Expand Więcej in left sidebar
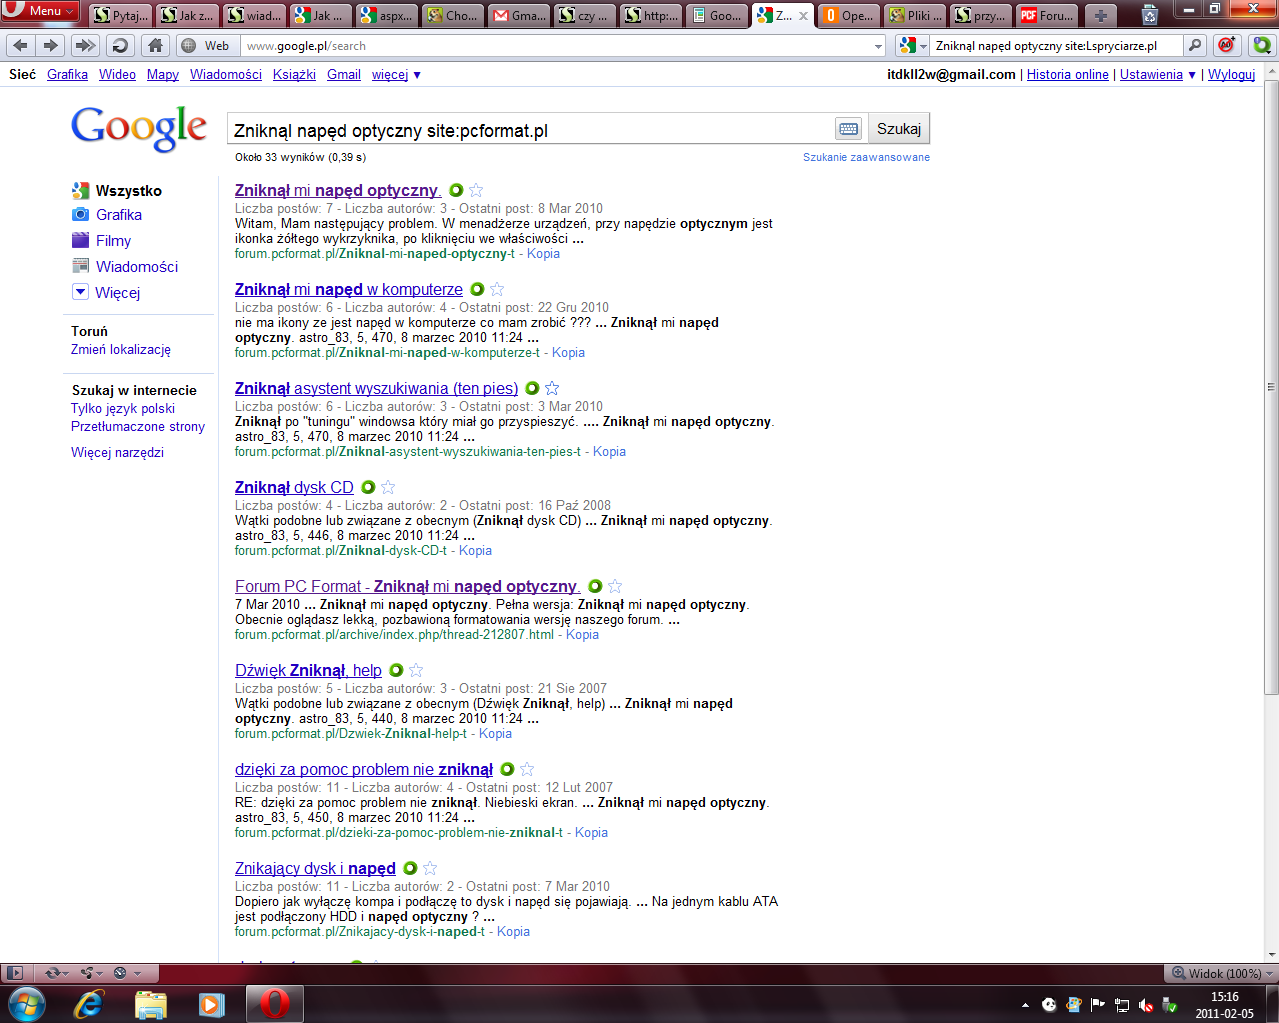Image resolution: width=1279 pixels, height=1023 pixels. click(107, 293)
